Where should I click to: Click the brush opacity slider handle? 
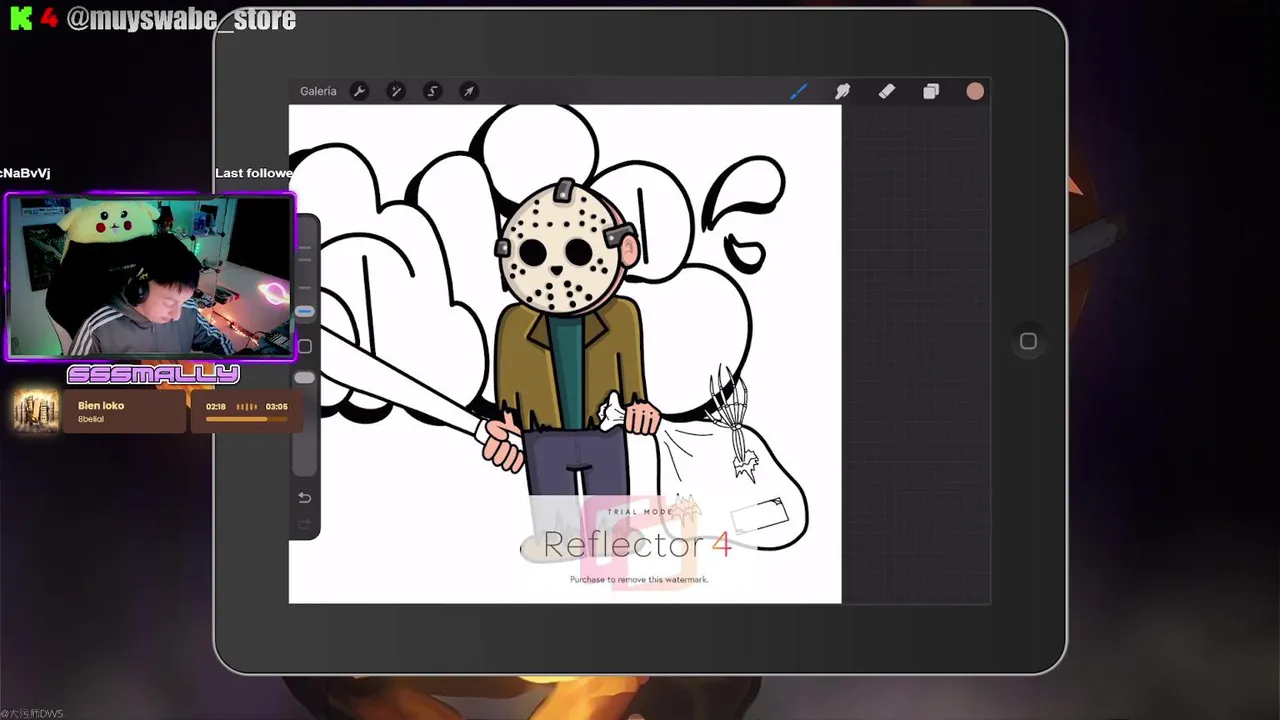(x=305, y=378)
